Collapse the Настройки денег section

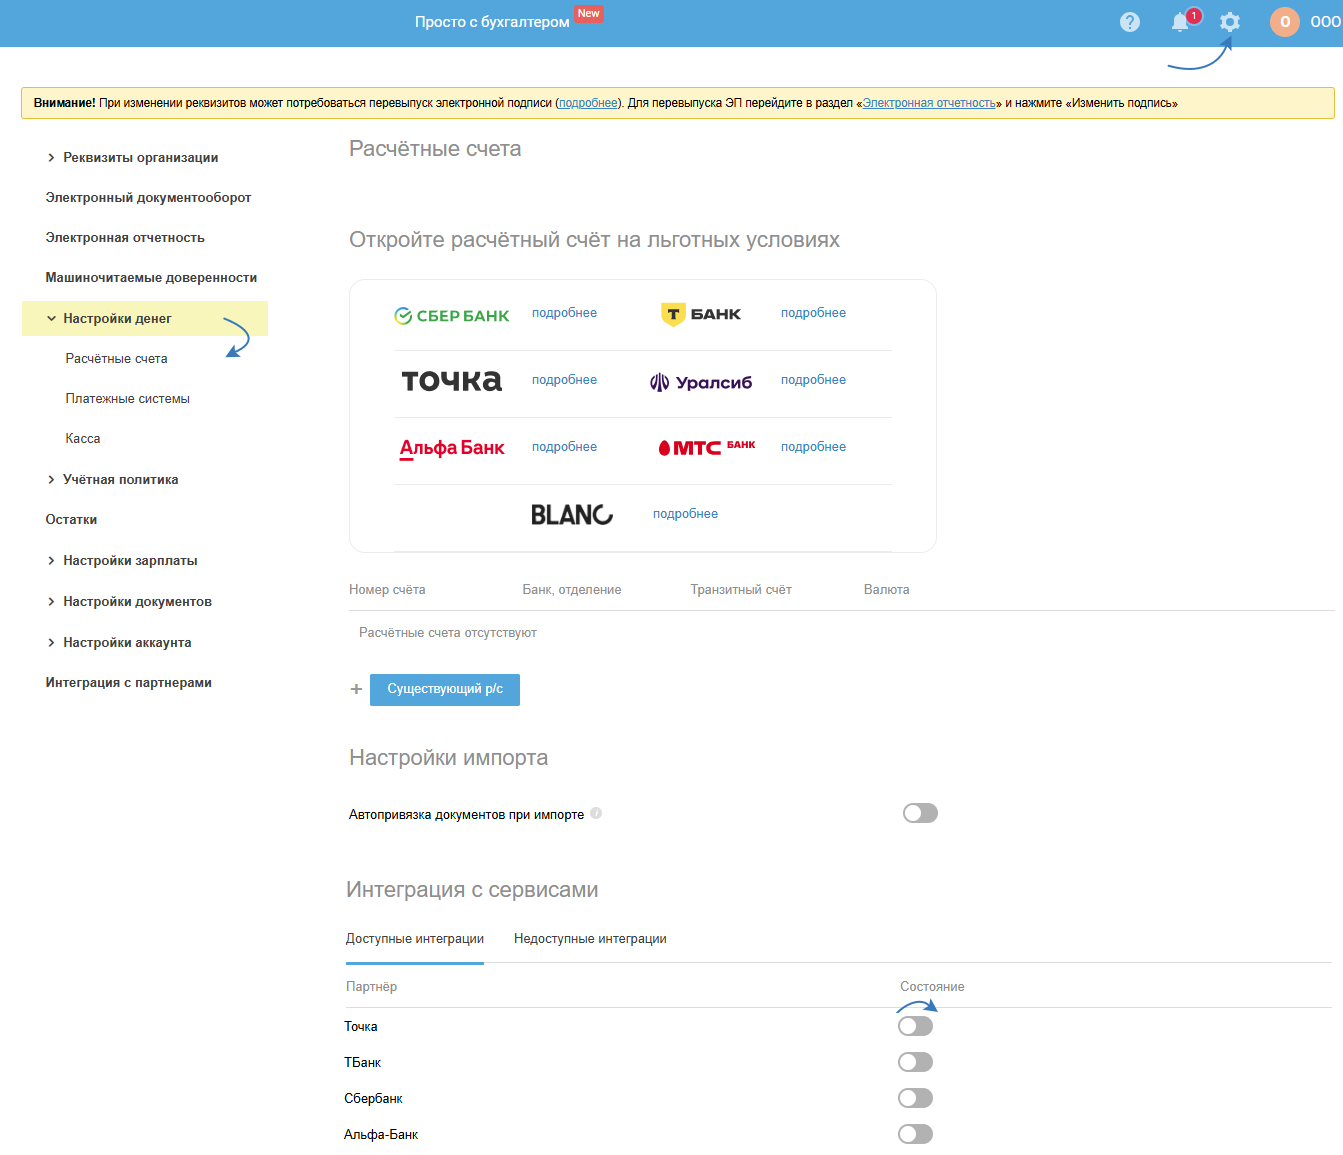click(117, 319)
